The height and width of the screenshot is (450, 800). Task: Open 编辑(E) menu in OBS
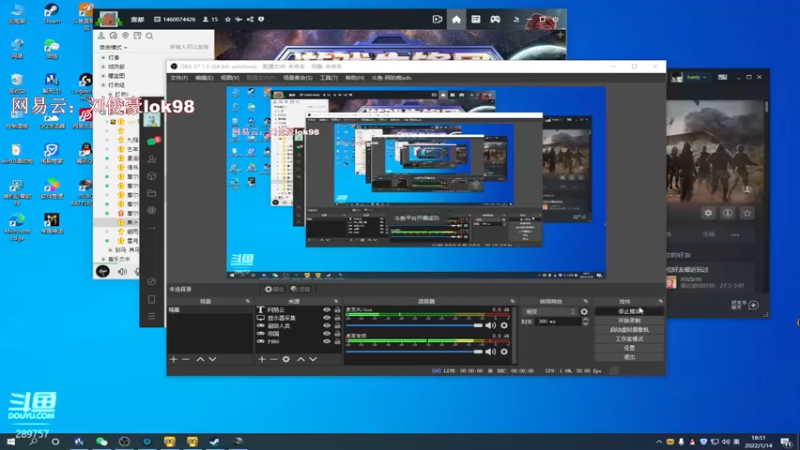tap(204, 78)
